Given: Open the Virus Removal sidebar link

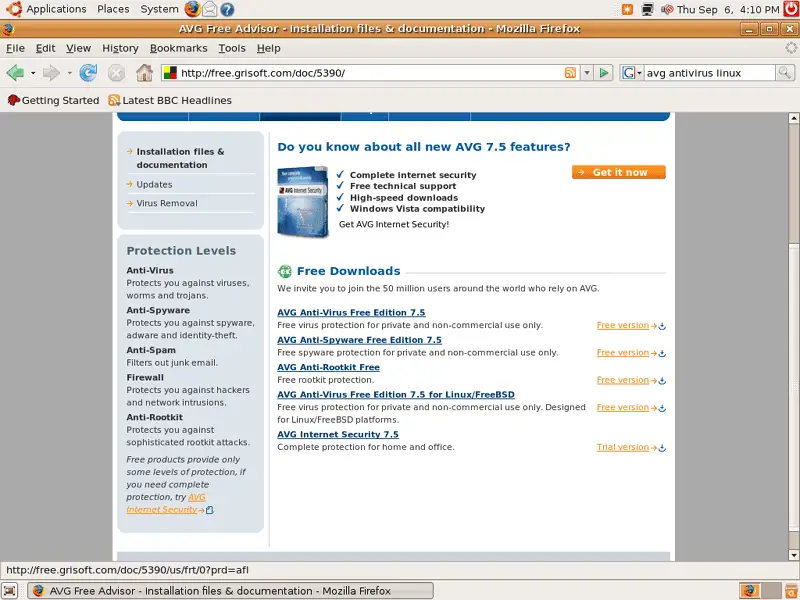Looking at the screenshot, I should pos(167,203).
